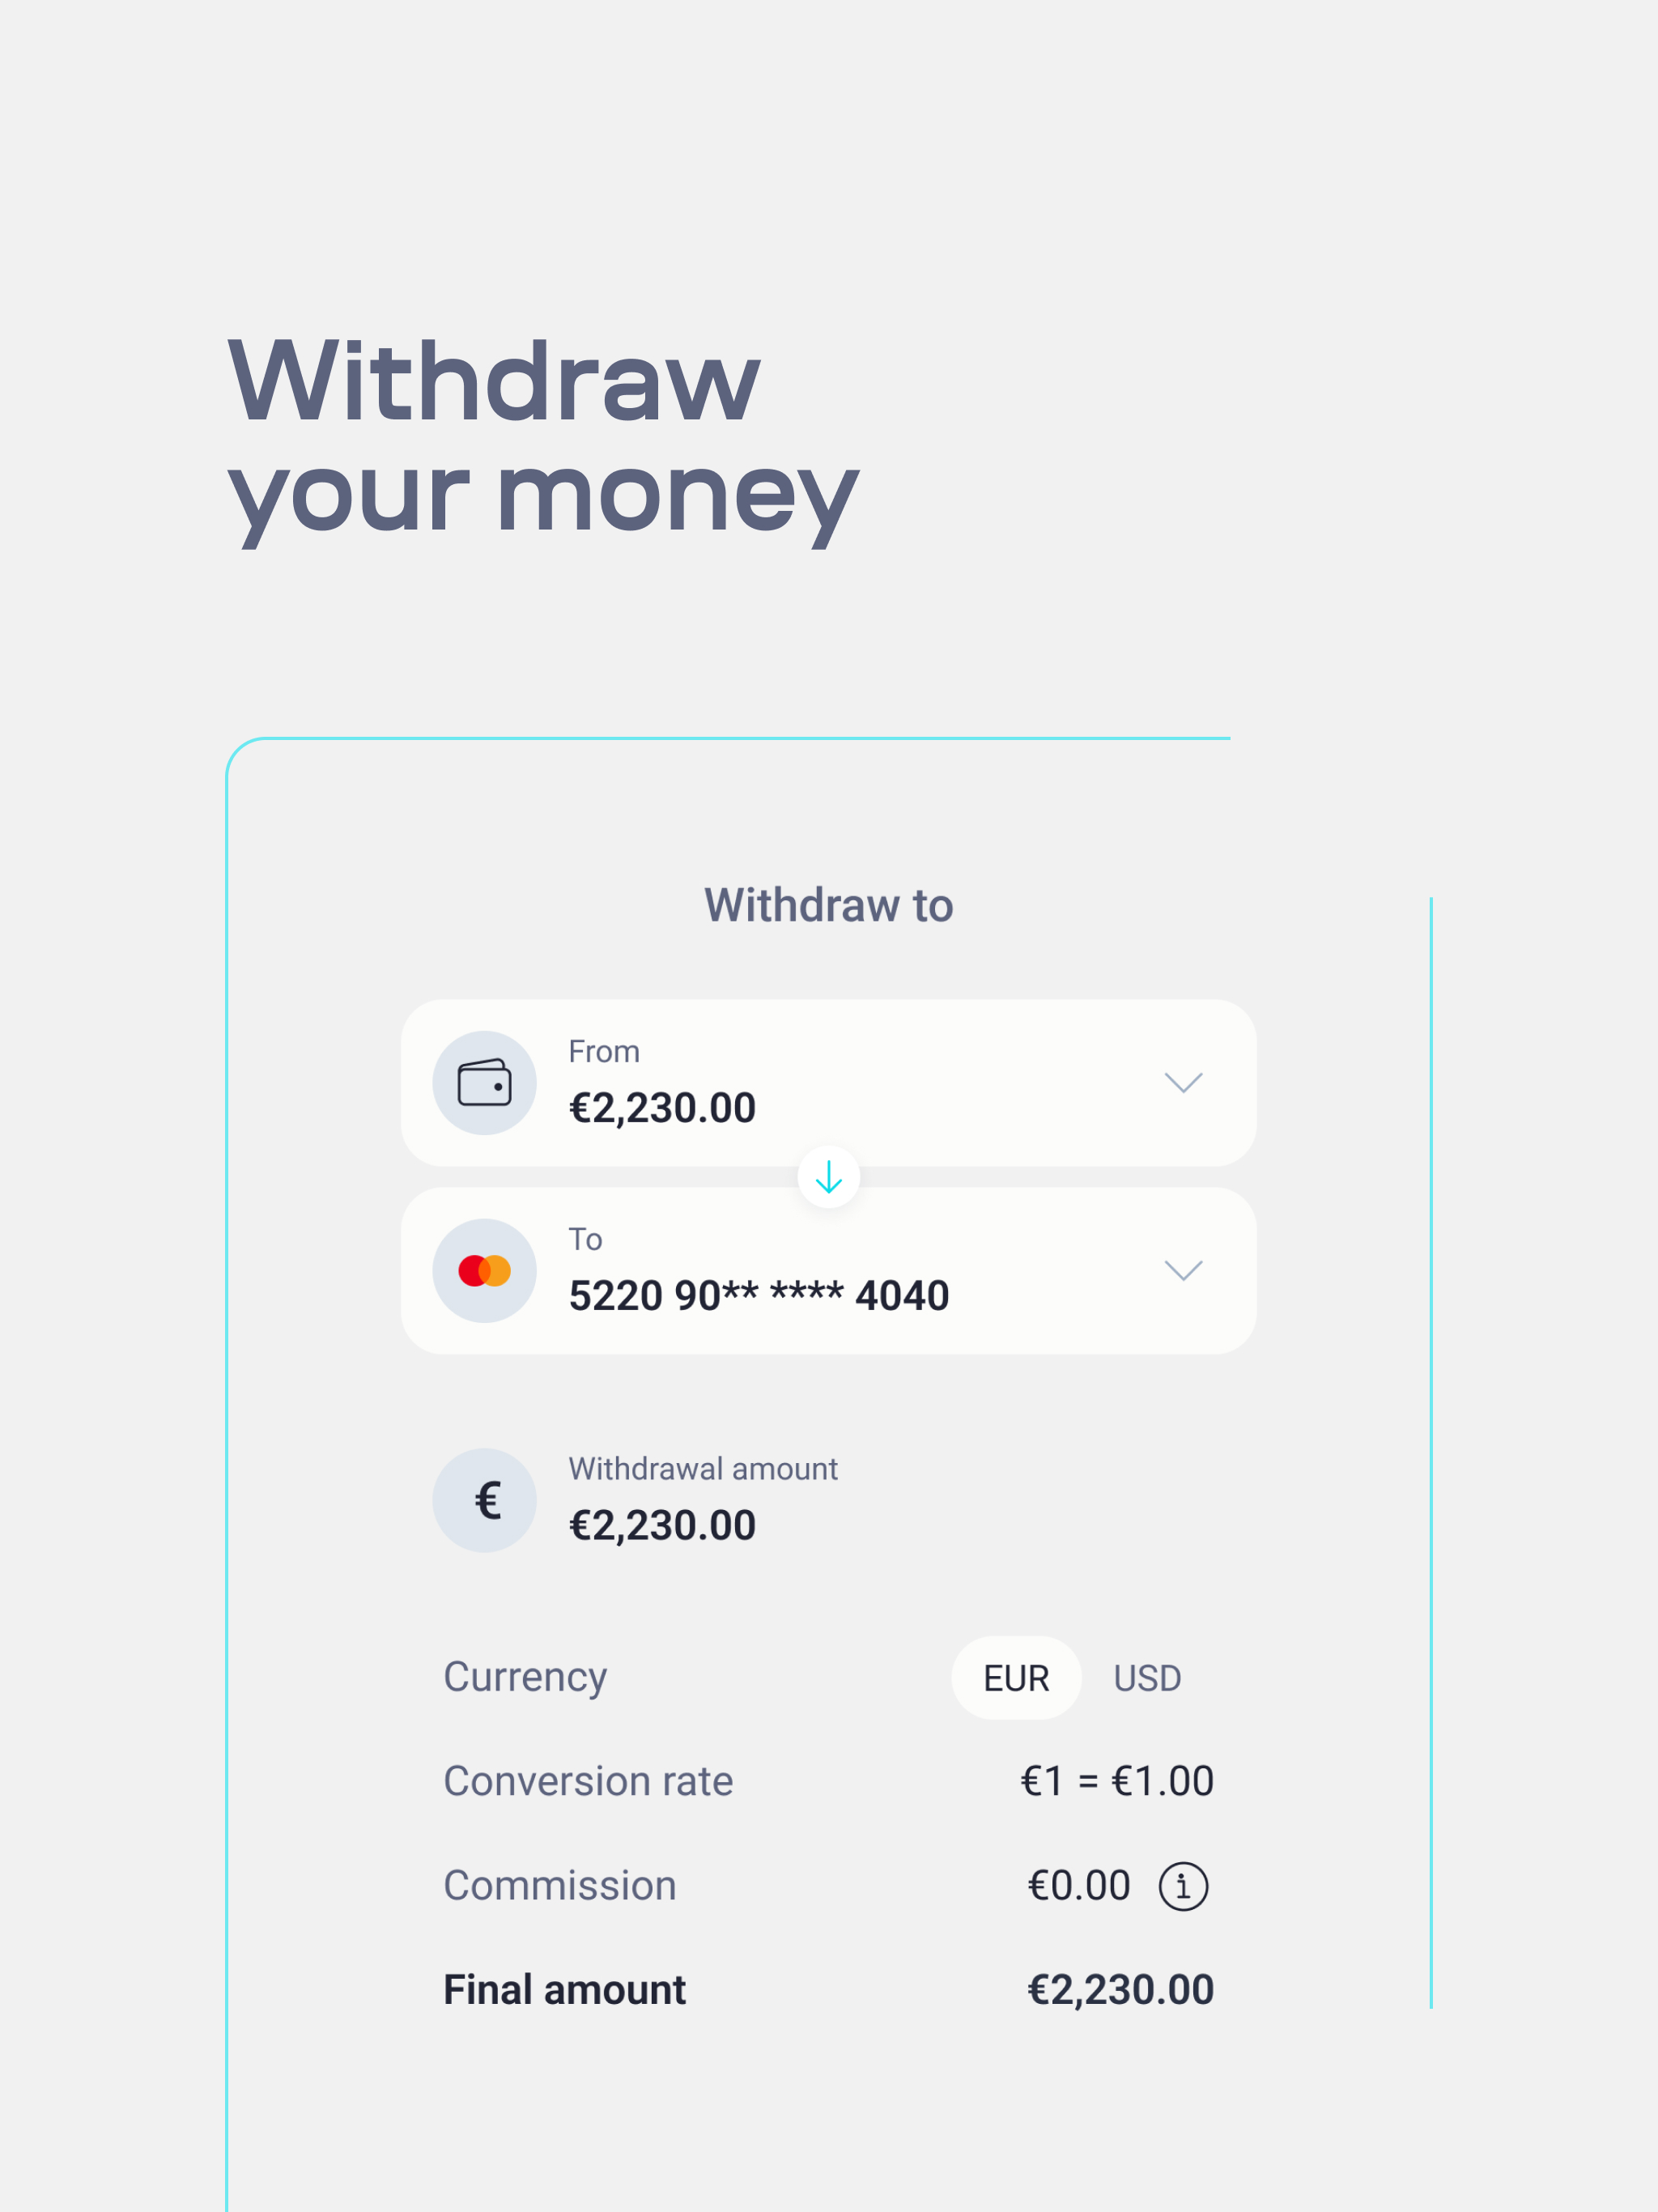This screenshot has height=2212, width=1658.
Task: Click the wallet icon in From row
Action: [484, 1083]
